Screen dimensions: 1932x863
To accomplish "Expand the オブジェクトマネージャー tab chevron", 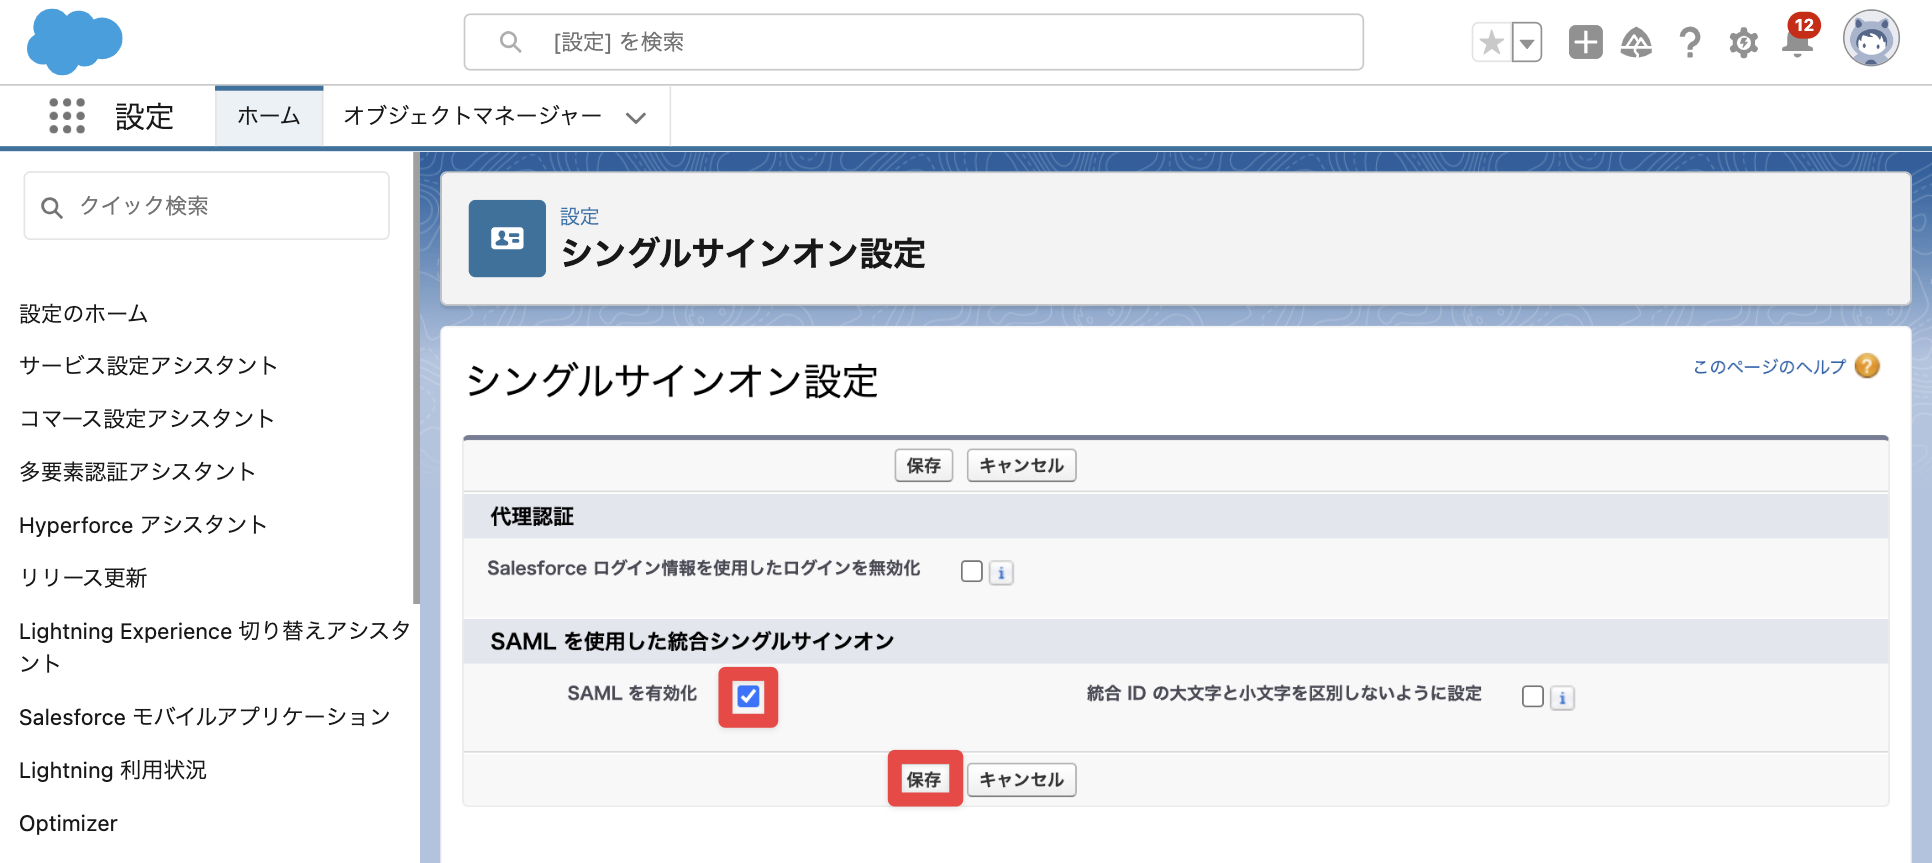I will (635, 118).
